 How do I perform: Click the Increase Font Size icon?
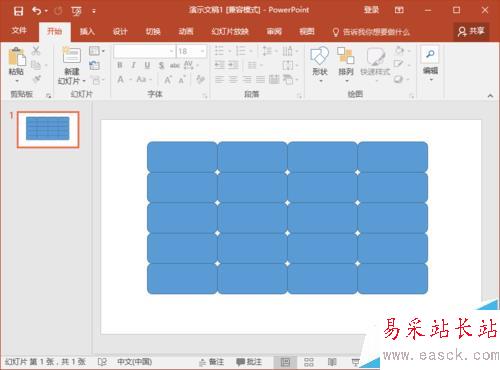tap(168, 79)
